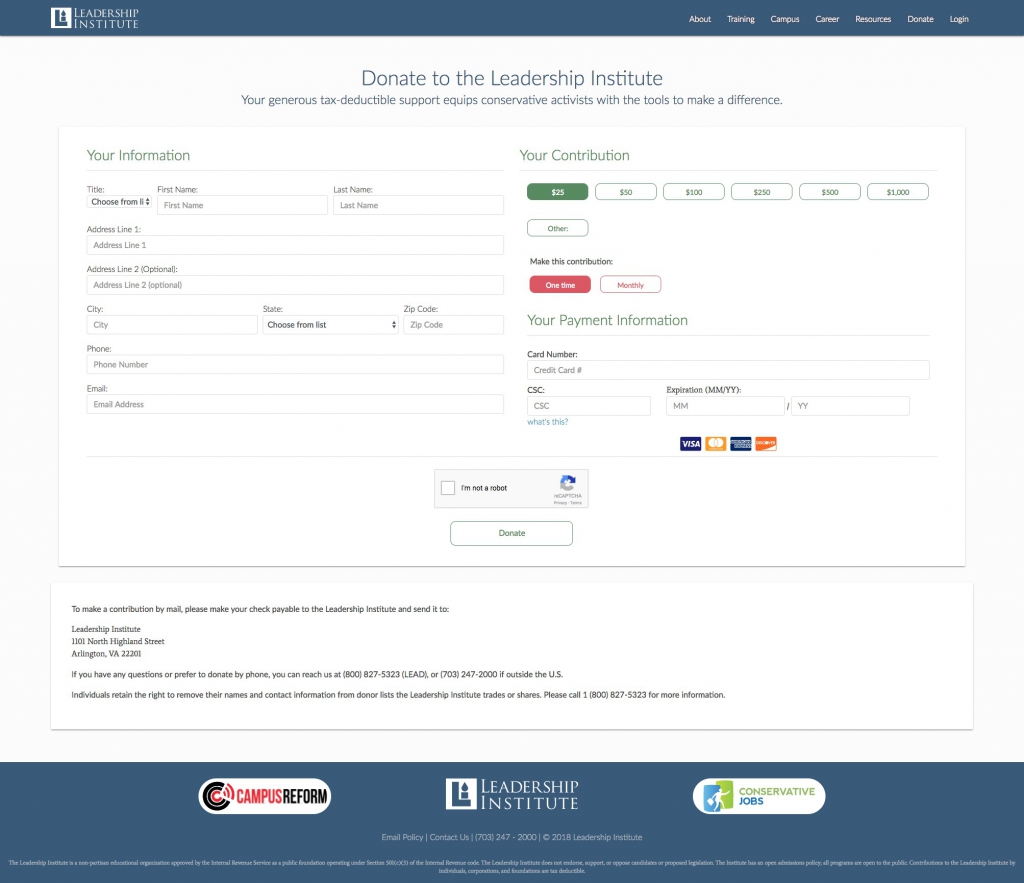
Task: Click the Visa card icon
Action: click(x=690, y=444)
